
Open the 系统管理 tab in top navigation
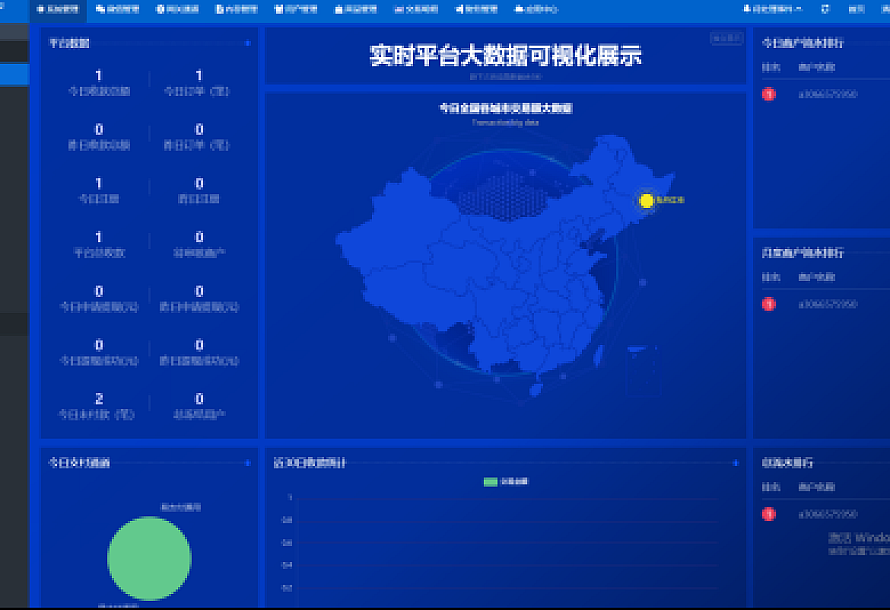[58, 9]
